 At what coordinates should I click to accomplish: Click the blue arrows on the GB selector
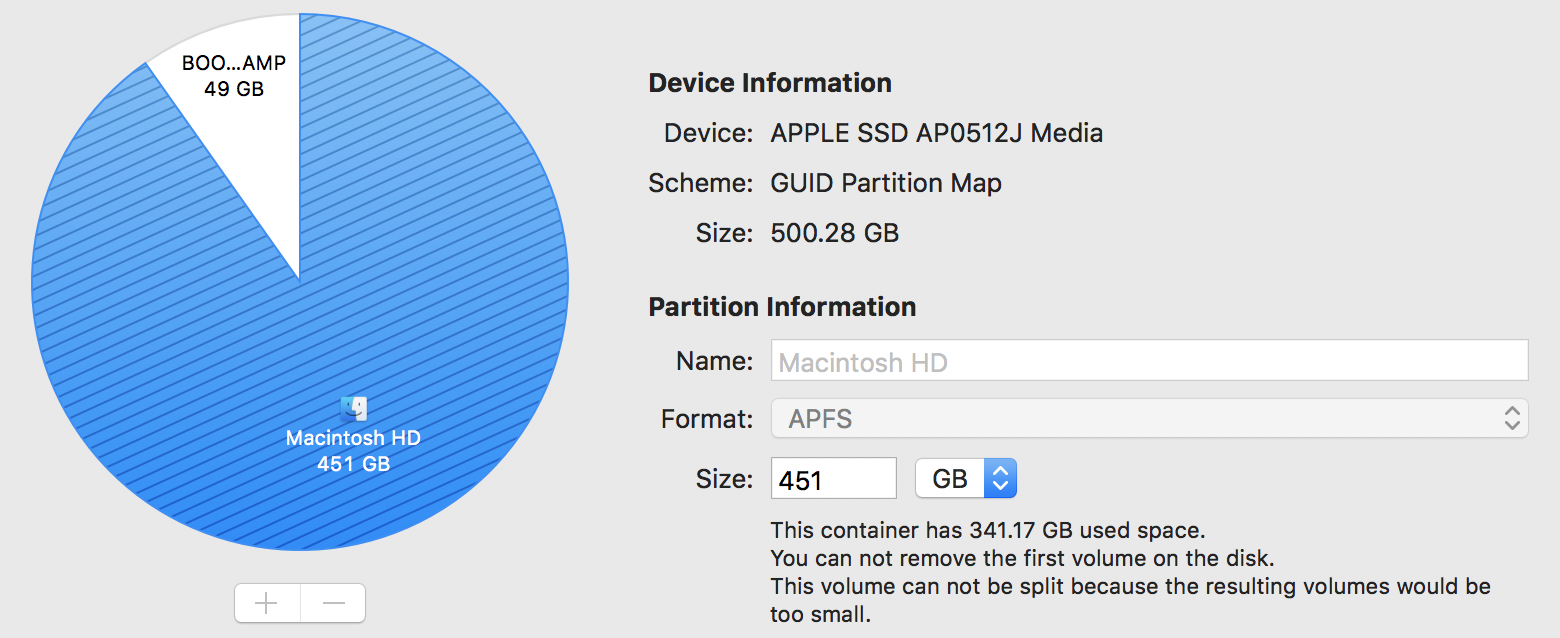pos(1000,479)
